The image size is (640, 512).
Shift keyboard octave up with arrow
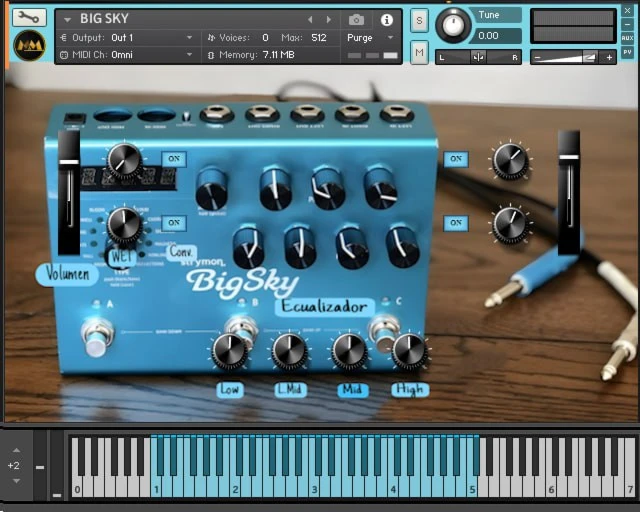pos(16,450)
